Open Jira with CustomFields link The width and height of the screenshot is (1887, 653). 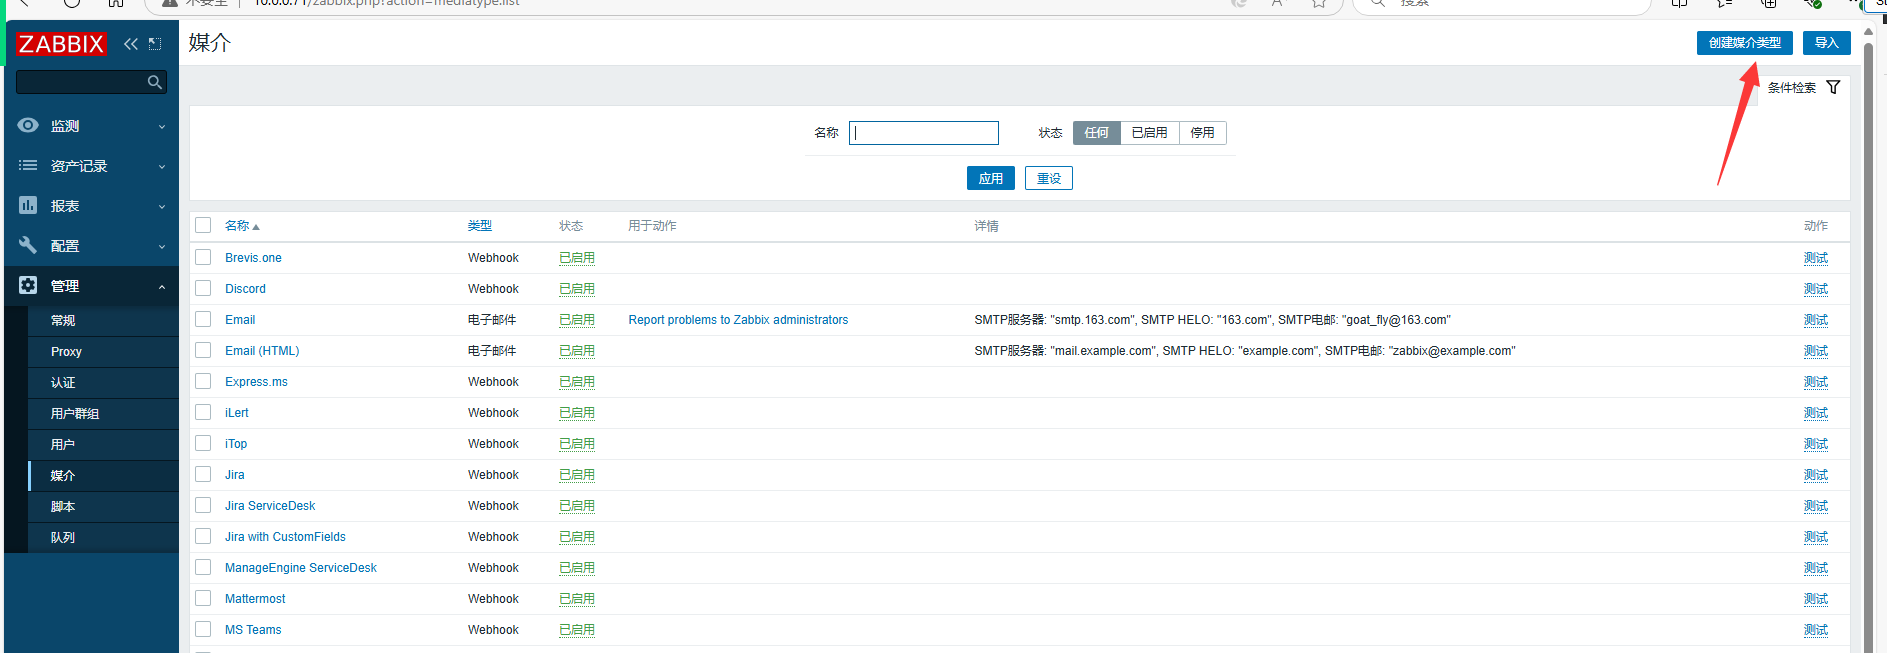point(285,537)
